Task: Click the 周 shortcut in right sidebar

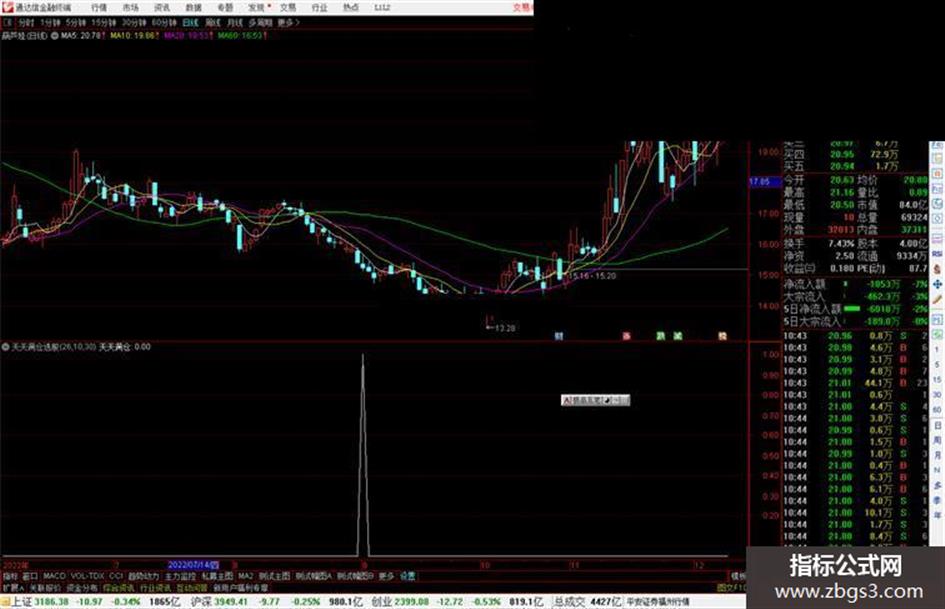Action: pos(937,440)
